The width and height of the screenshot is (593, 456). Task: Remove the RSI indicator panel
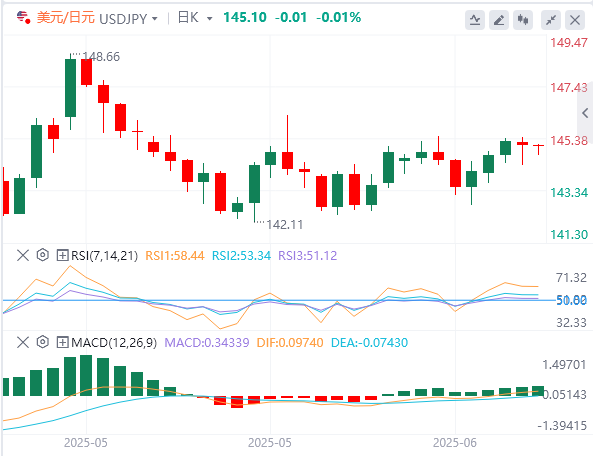click(23, 255)
